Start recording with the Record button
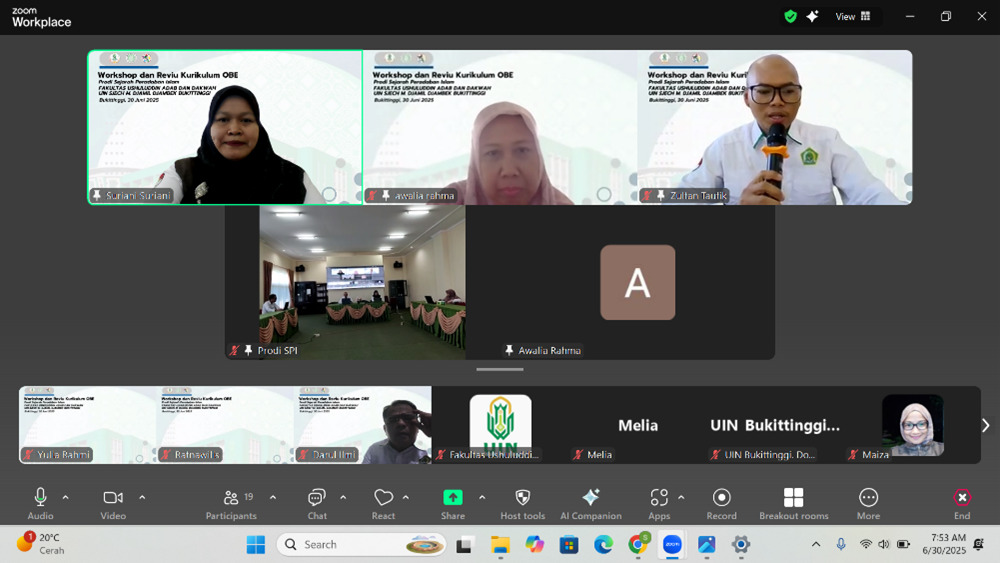This screenshot has height=563, width=1000. pos(721,498)
